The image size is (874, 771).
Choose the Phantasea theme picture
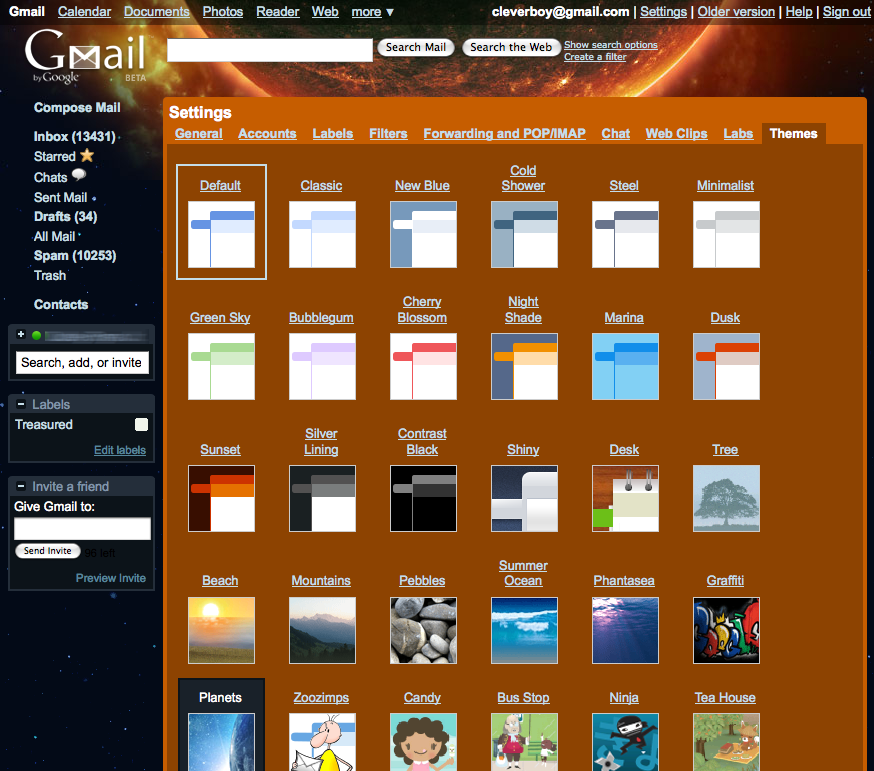pos(625,631)
